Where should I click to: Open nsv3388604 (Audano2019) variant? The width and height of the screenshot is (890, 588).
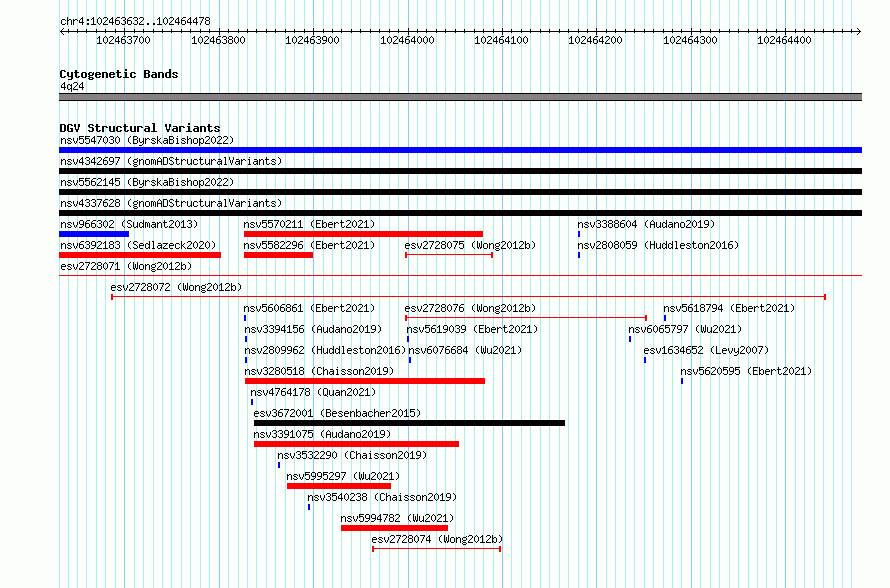click(646, 224)
